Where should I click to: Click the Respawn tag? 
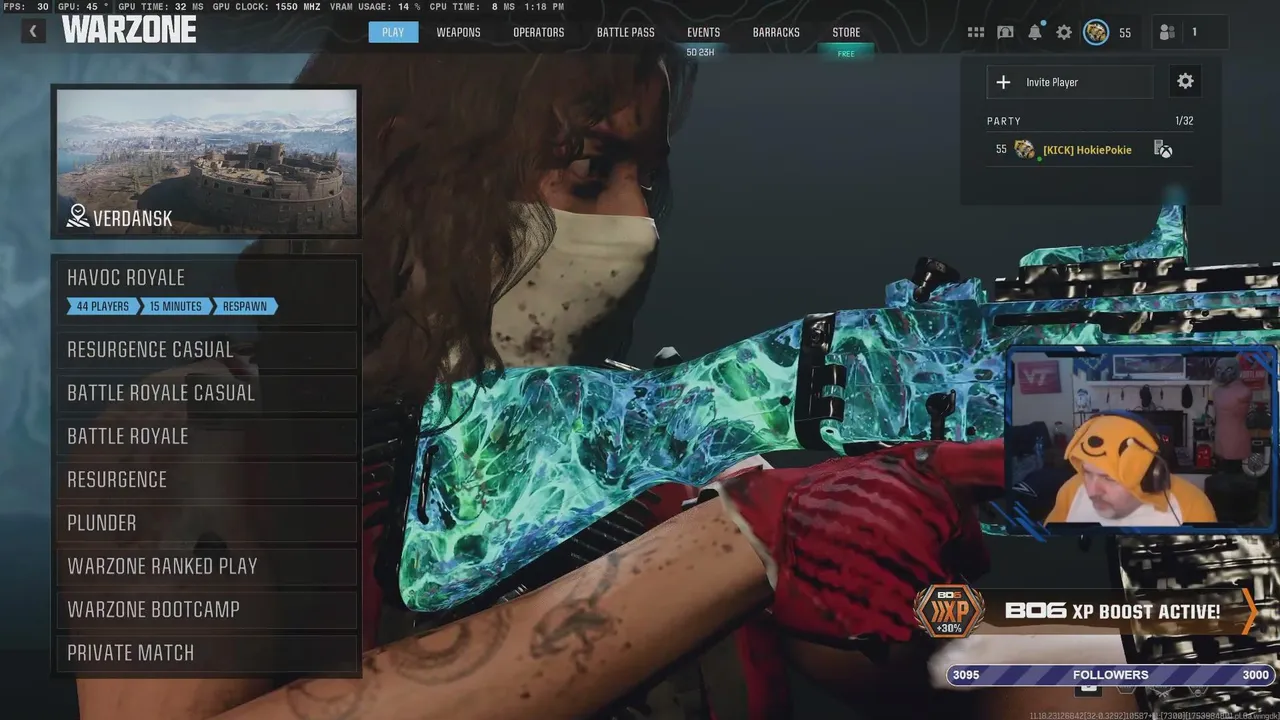tap(245, 306)
